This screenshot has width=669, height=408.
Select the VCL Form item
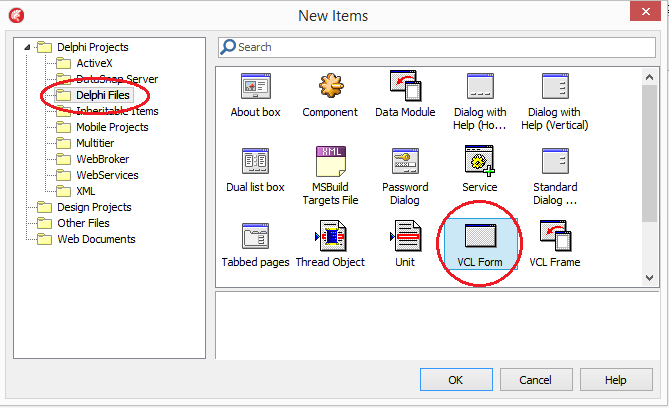click(x=480, y=245)
